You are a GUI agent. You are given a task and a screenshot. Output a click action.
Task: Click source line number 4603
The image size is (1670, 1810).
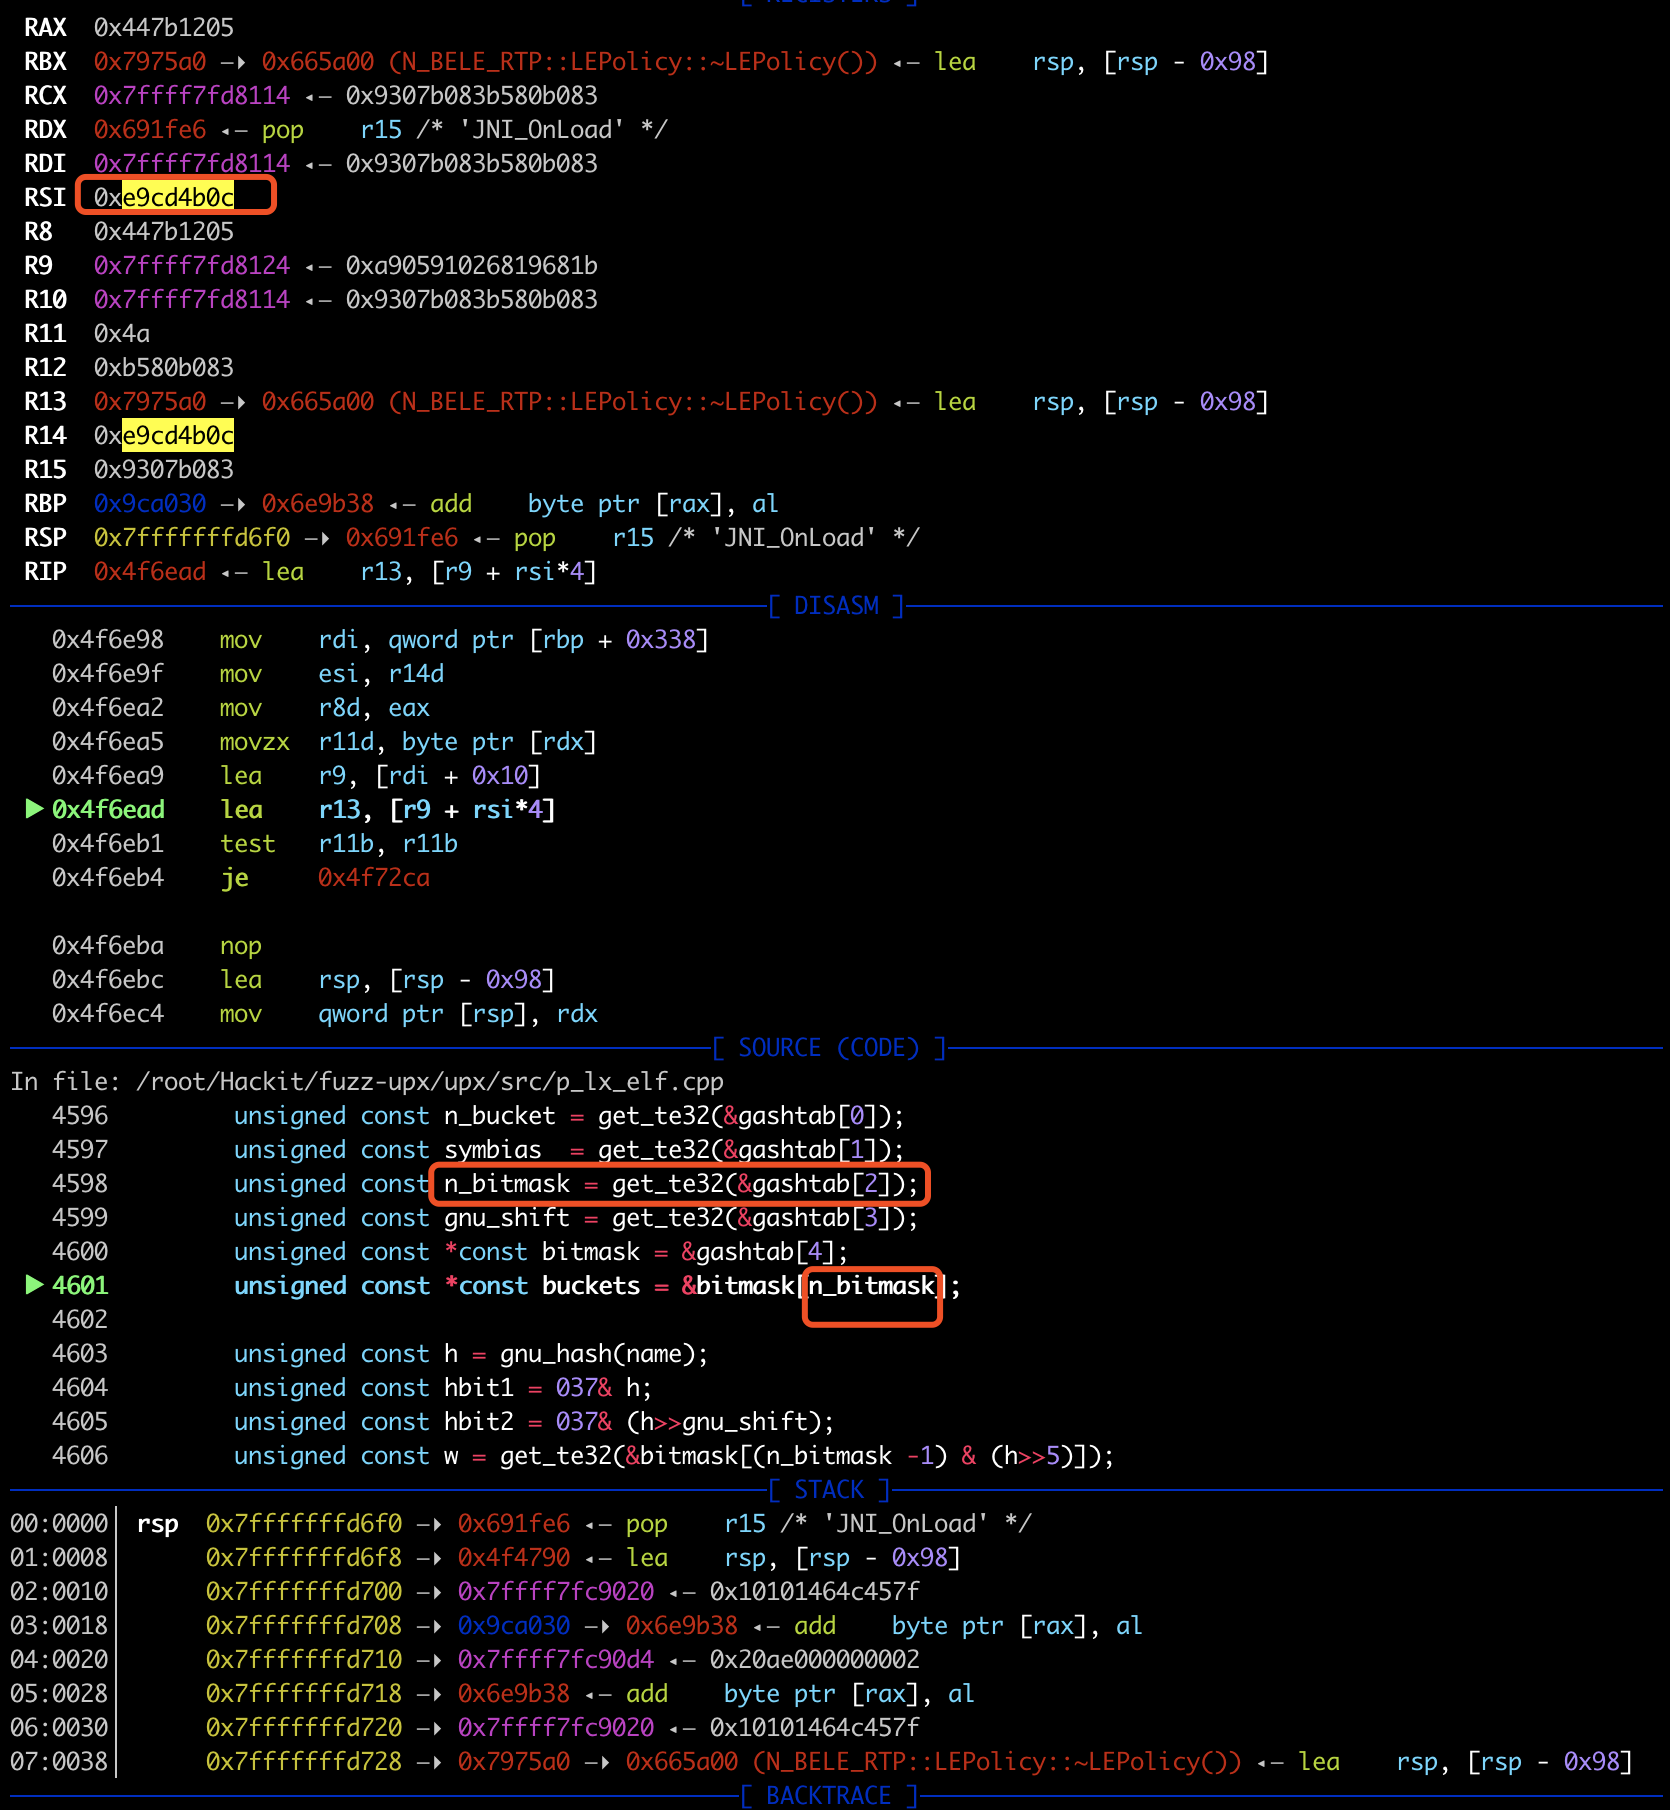(80, 1354)
